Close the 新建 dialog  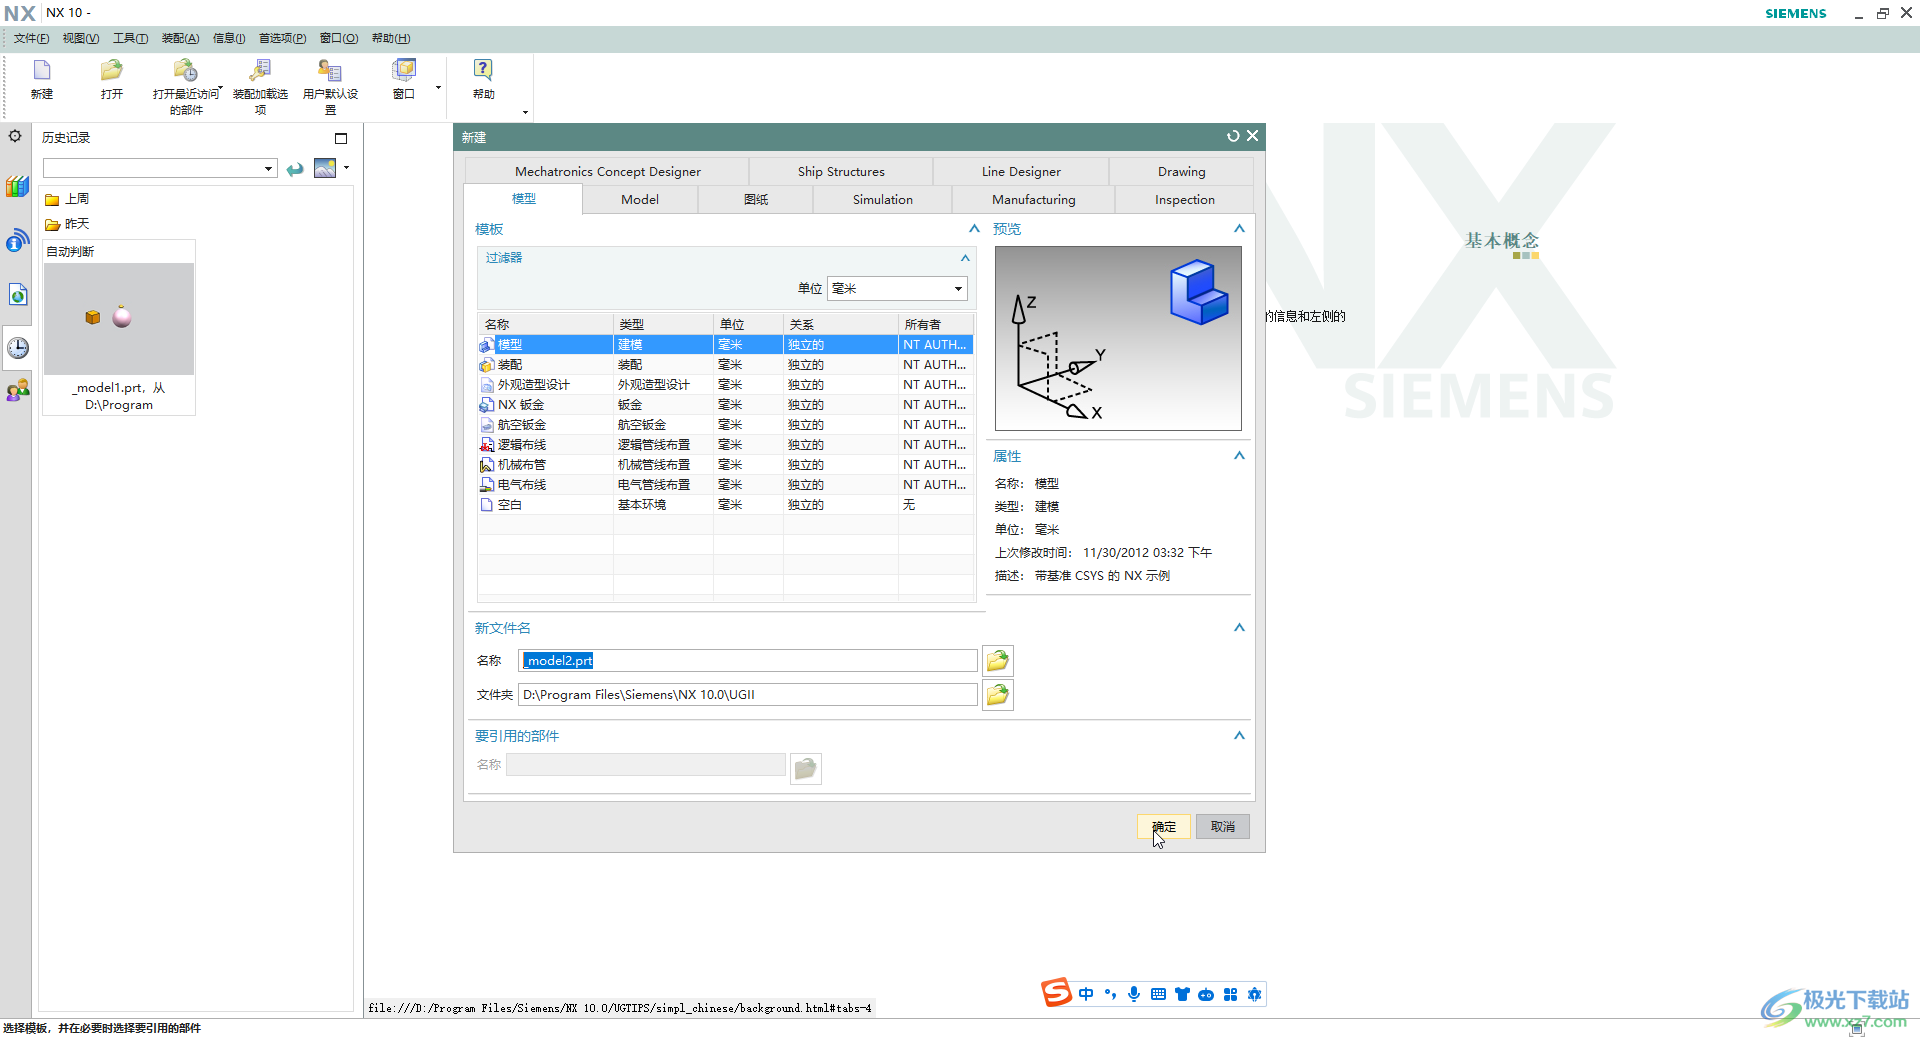point(1252,136)
